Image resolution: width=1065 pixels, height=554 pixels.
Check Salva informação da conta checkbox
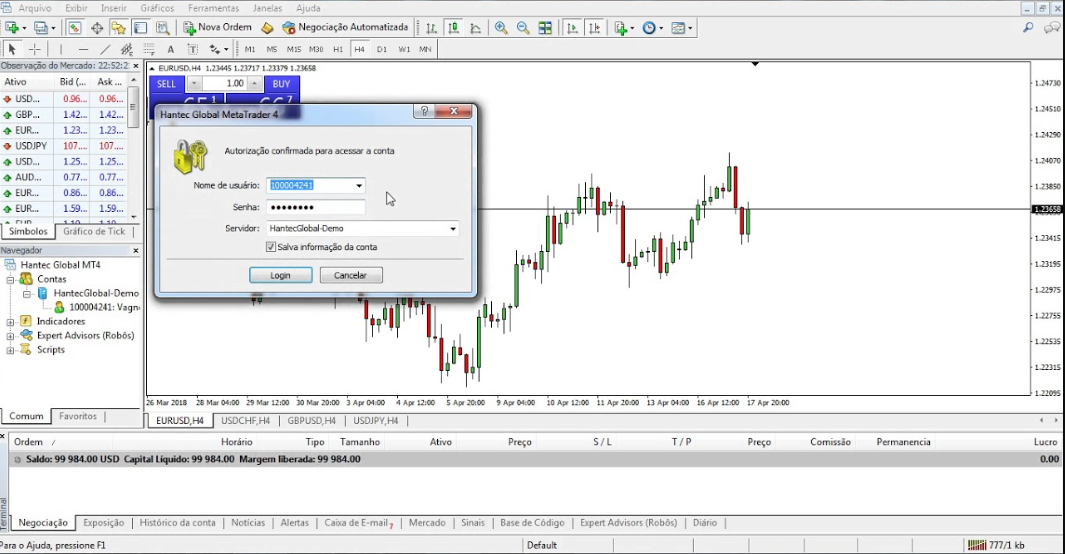click(x=271, y=247)
